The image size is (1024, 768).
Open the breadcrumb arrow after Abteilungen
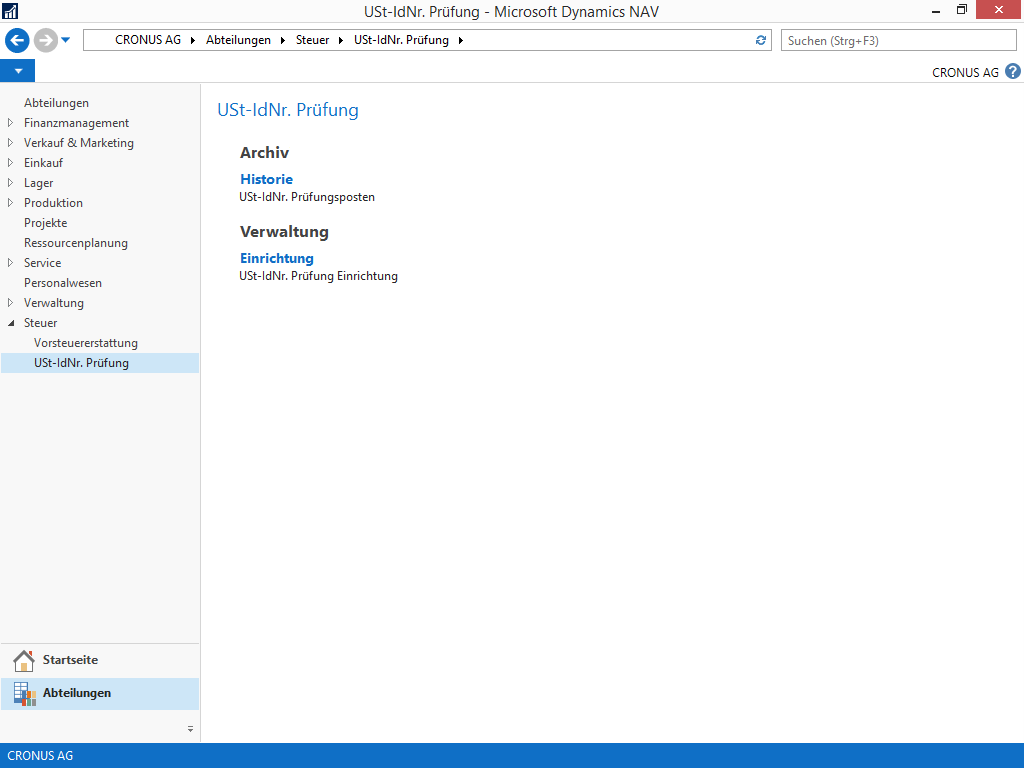[x=283, y=40]
